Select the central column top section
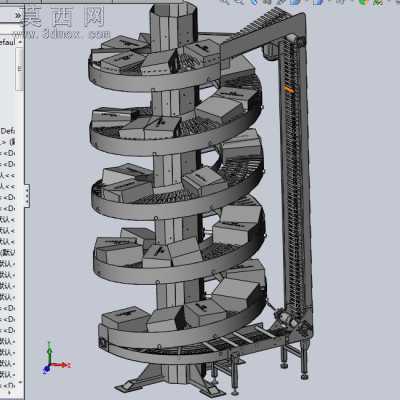 click(x=173, y=27)
